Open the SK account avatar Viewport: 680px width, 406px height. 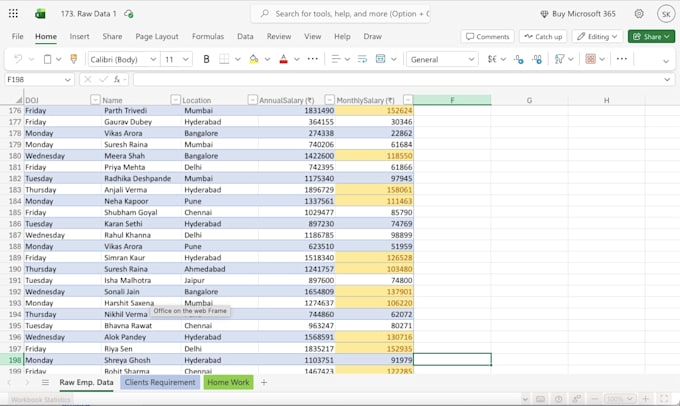[x=666, y=14]
